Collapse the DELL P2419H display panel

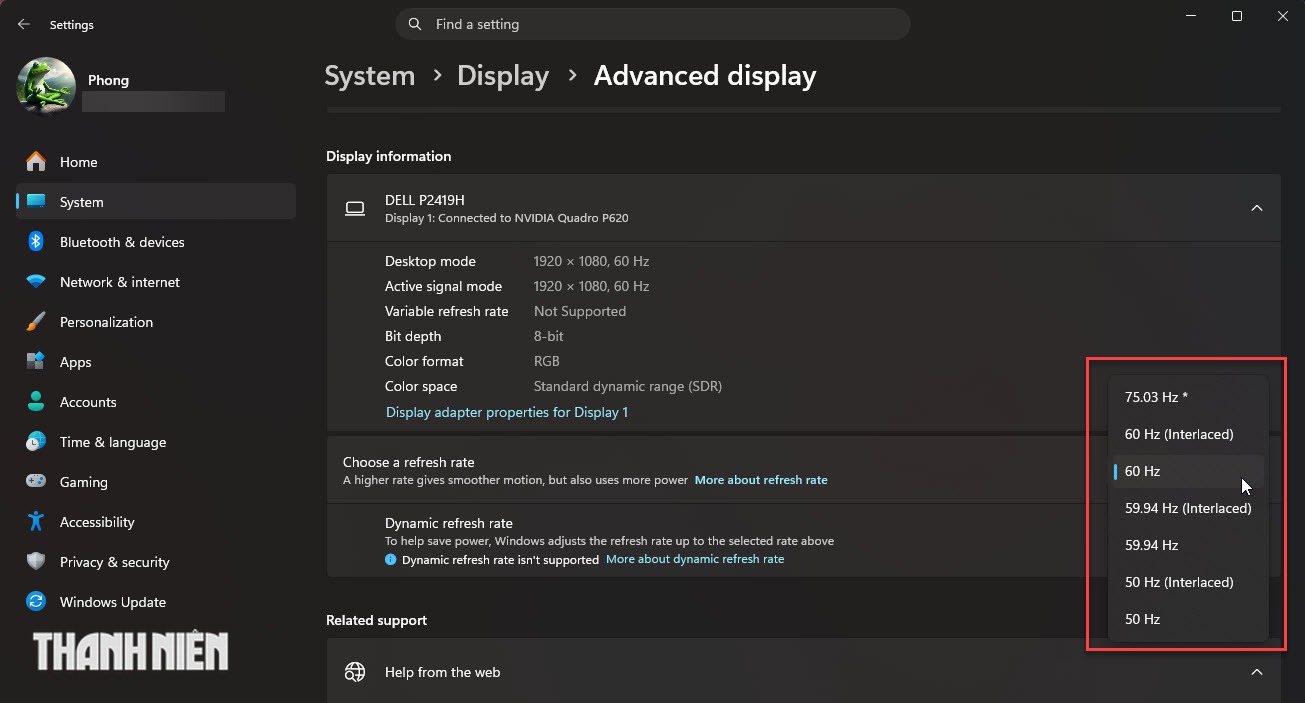[x=1257, y=208]
